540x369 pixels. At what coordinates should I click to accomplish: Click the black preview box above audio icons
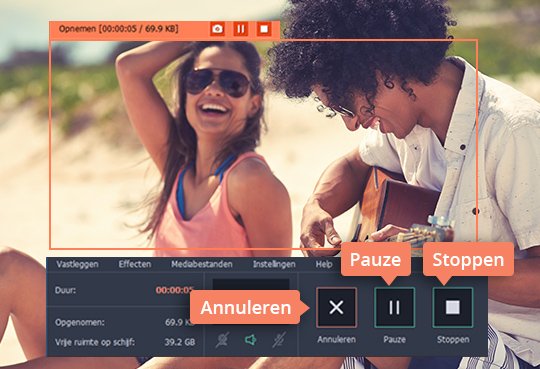click(x=251, y=285)
